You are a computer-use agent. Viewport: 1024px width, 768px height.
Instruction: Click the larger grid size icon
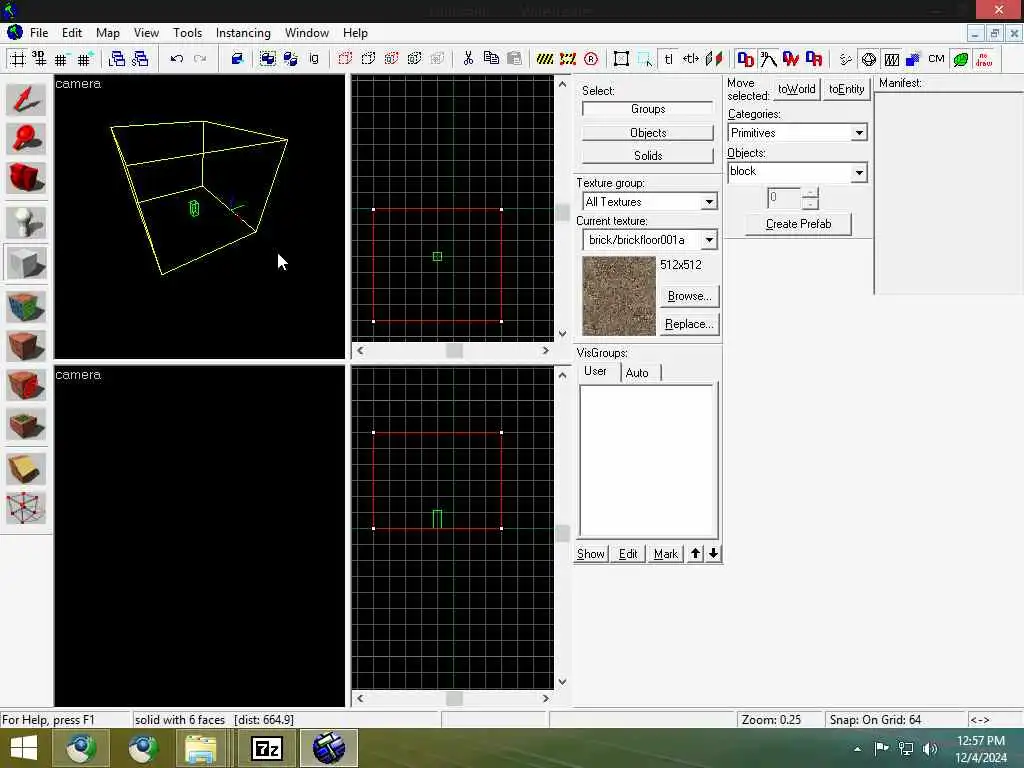coord(84,59)
